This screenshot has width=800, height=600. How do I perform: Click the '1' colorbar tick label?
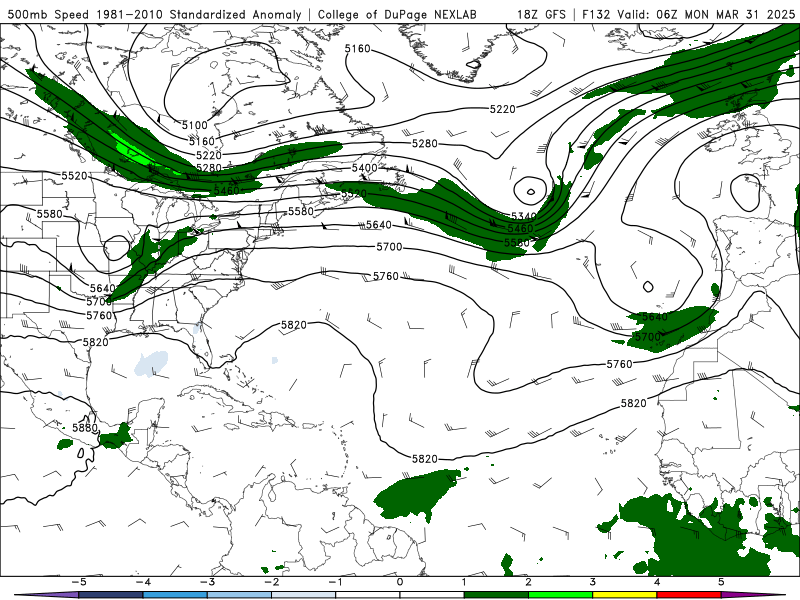(x=464, y=582)
